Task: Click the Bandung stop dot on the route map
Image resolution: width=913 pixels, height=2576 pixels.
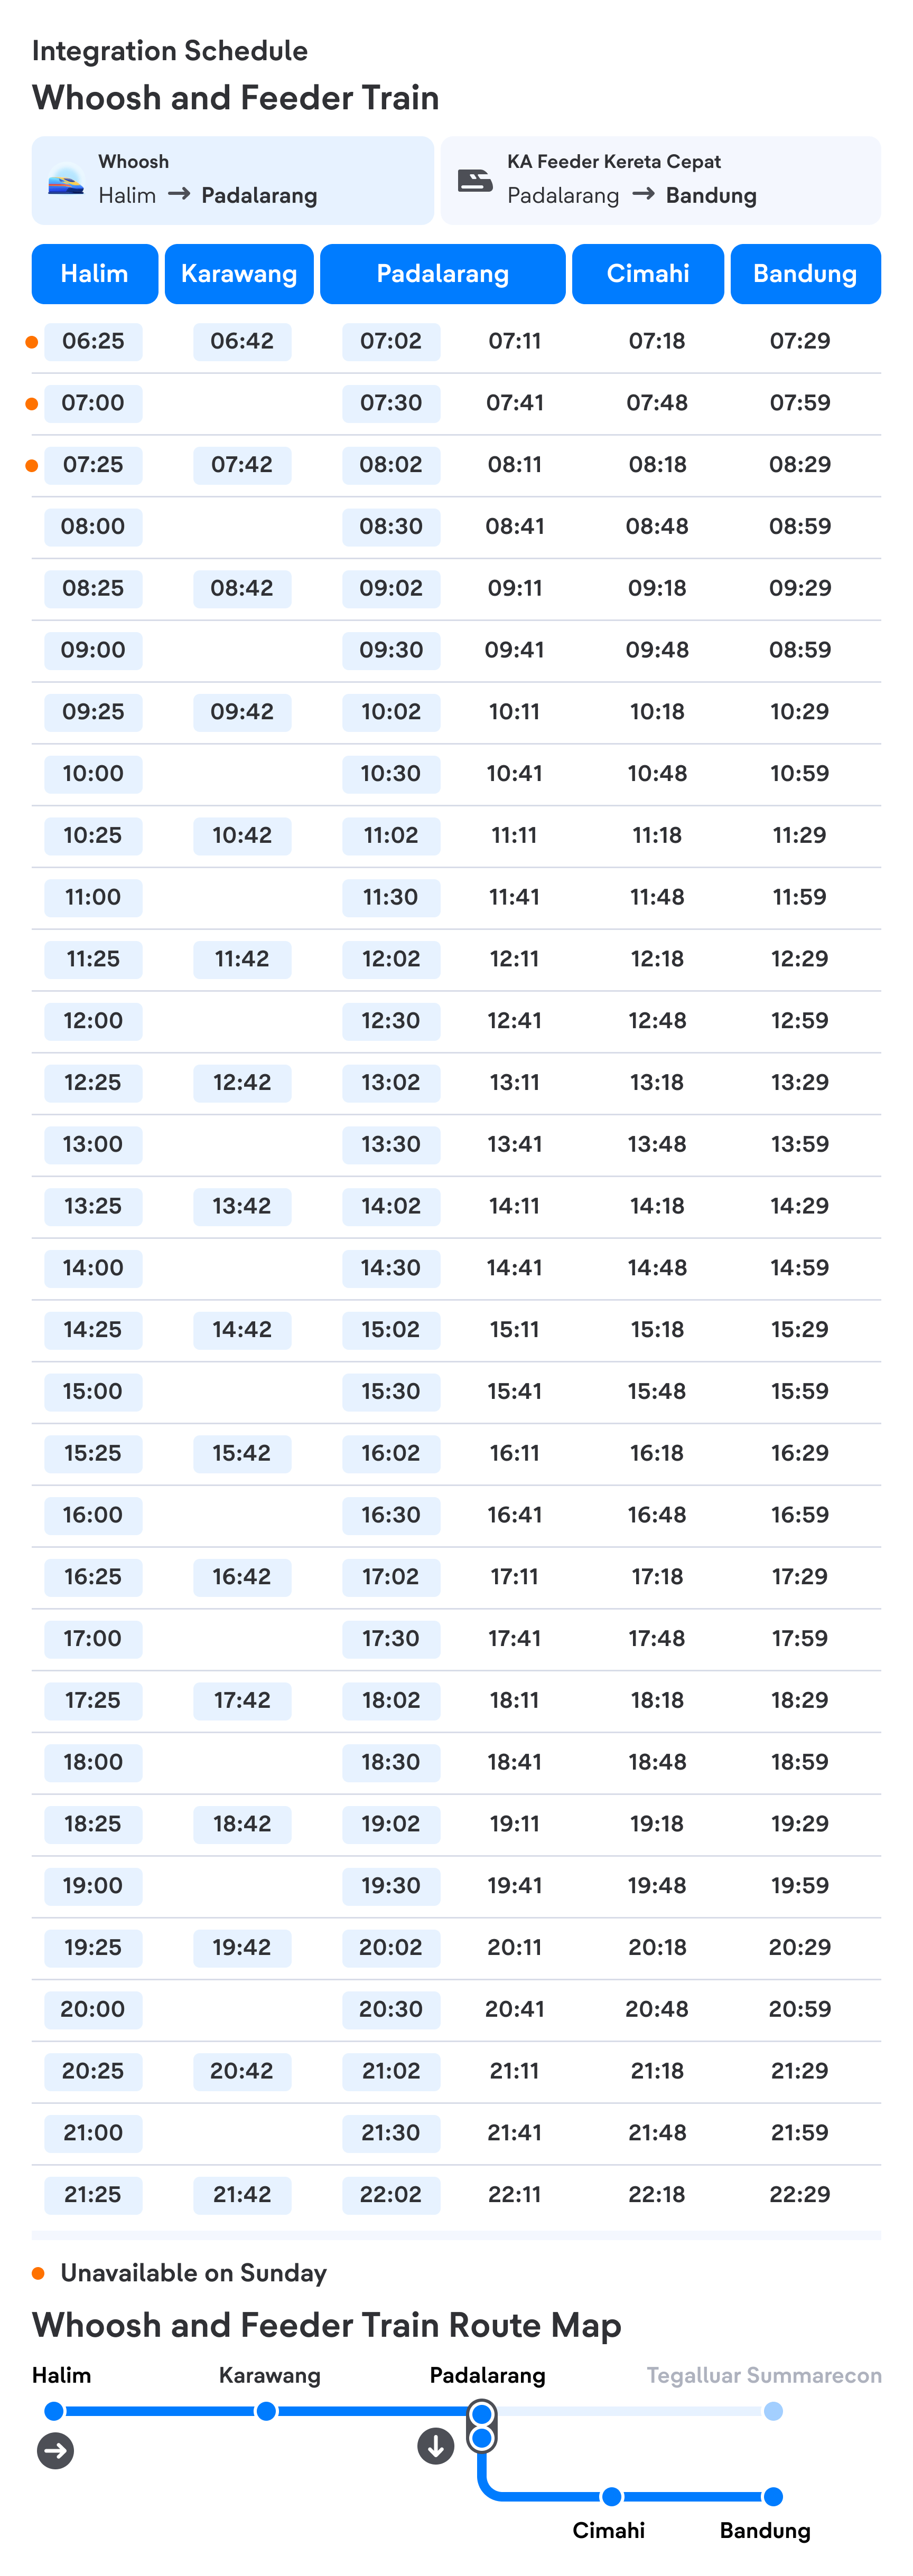Action: pyautogui.click(x=773, y=2497)
